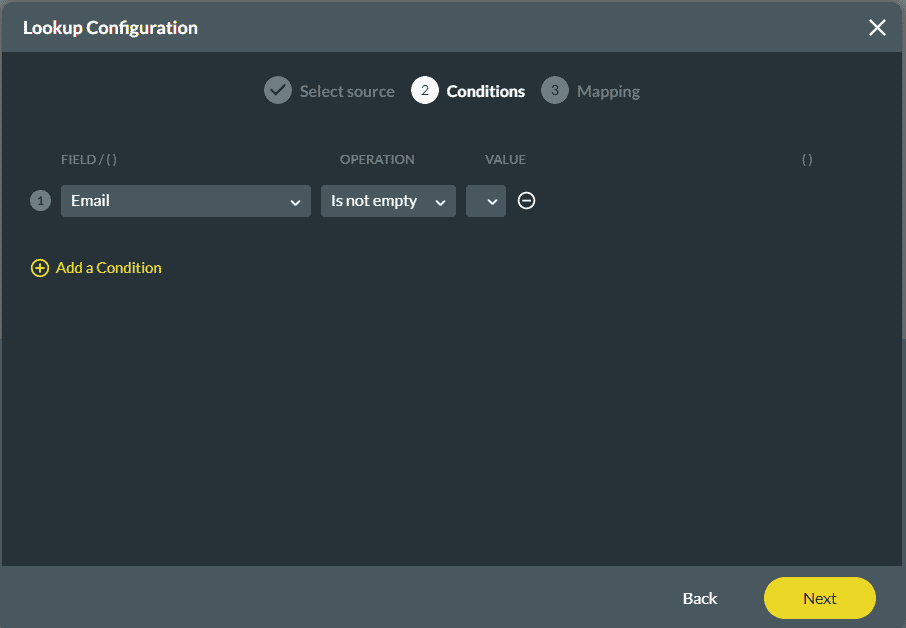
Task: Open the Email field dropdown
Action: tap(185, 201)
